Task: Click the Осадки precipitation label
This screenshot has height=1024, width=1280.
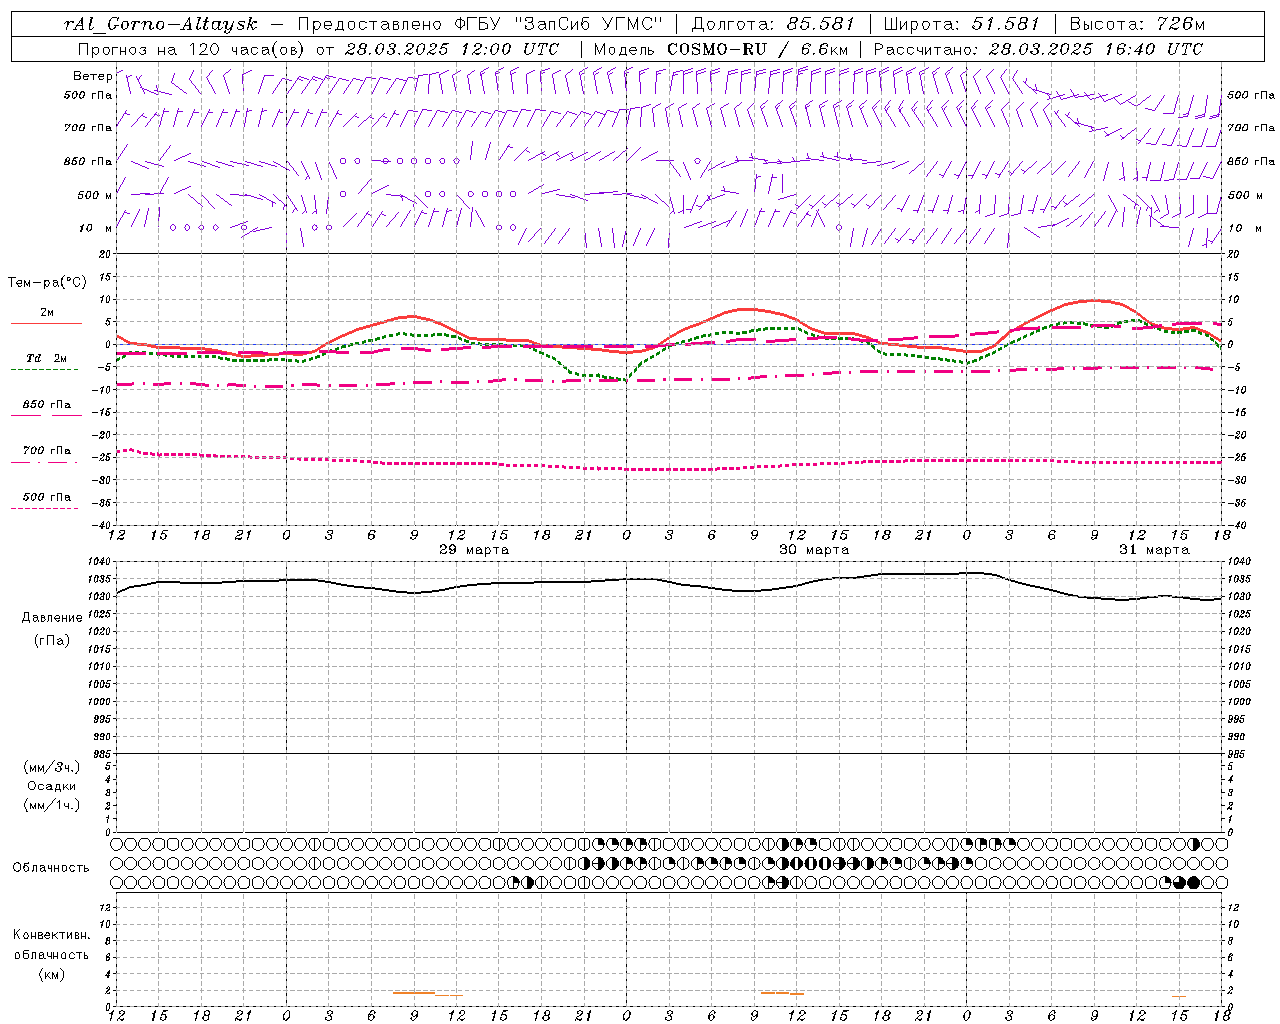Action: point(52,786)
